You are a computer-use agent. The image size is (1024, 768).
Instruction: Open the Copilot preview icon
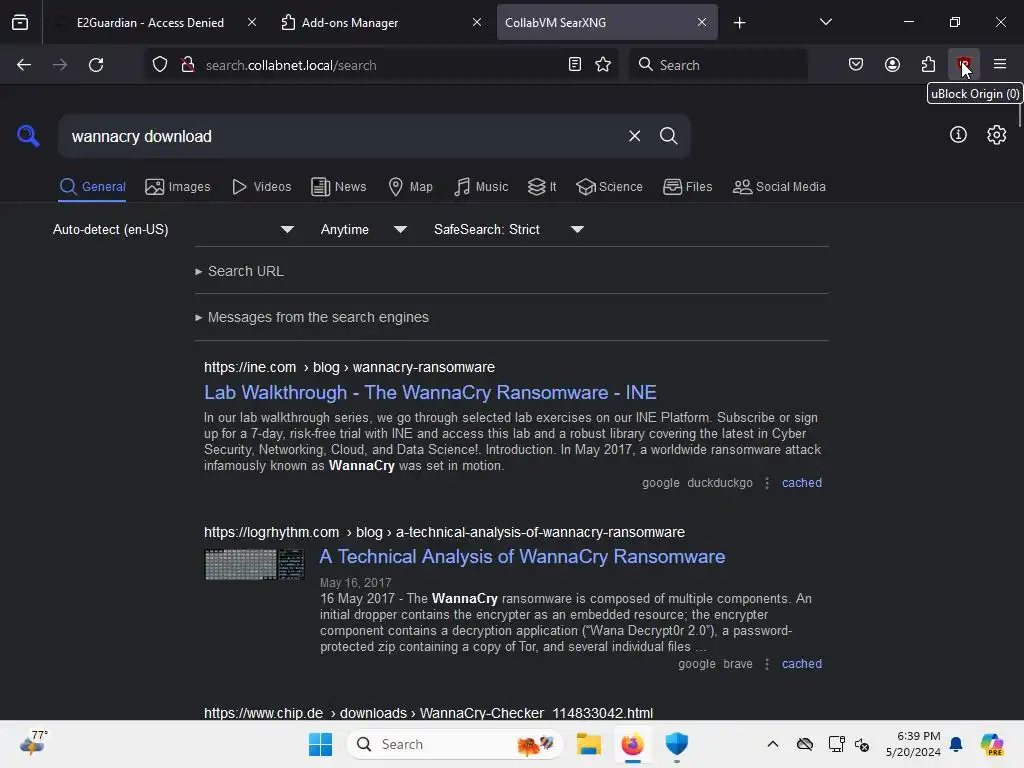[992, 744]
